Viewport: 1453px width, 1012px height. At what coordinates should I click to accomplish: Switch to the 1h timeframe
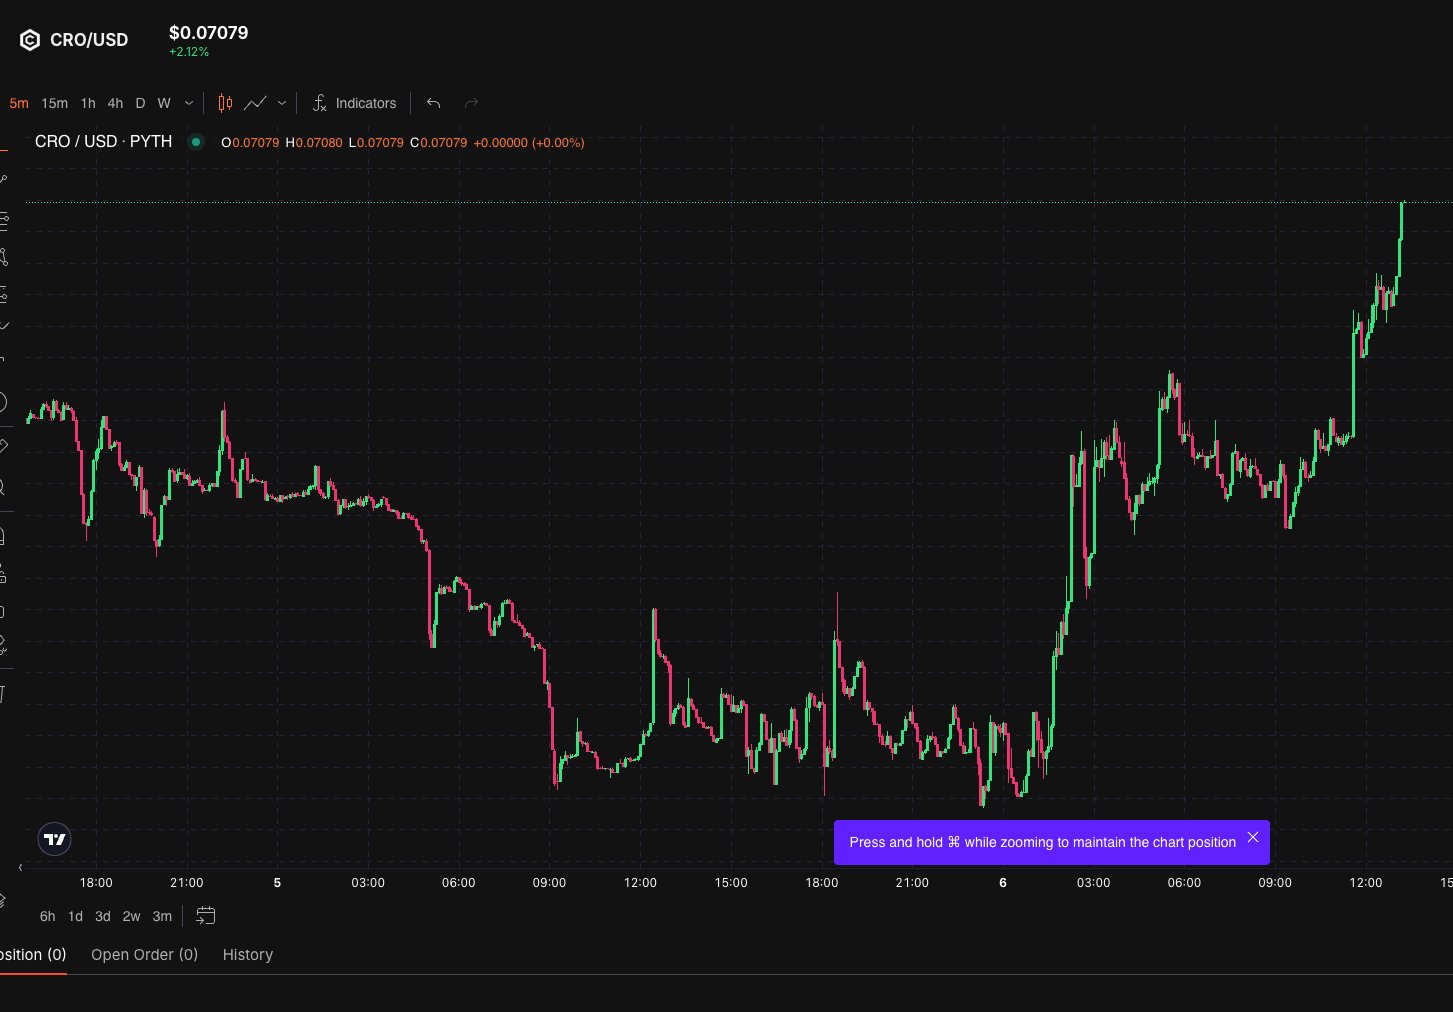tap(88, 103)
